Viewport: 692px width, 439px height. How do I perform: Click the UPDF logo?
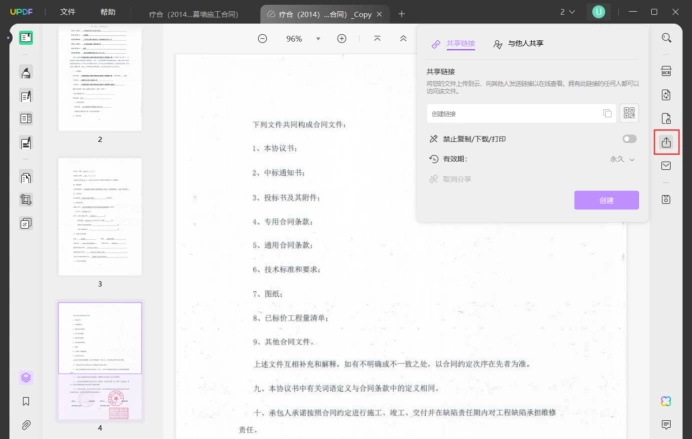click(x=21, y=12)
